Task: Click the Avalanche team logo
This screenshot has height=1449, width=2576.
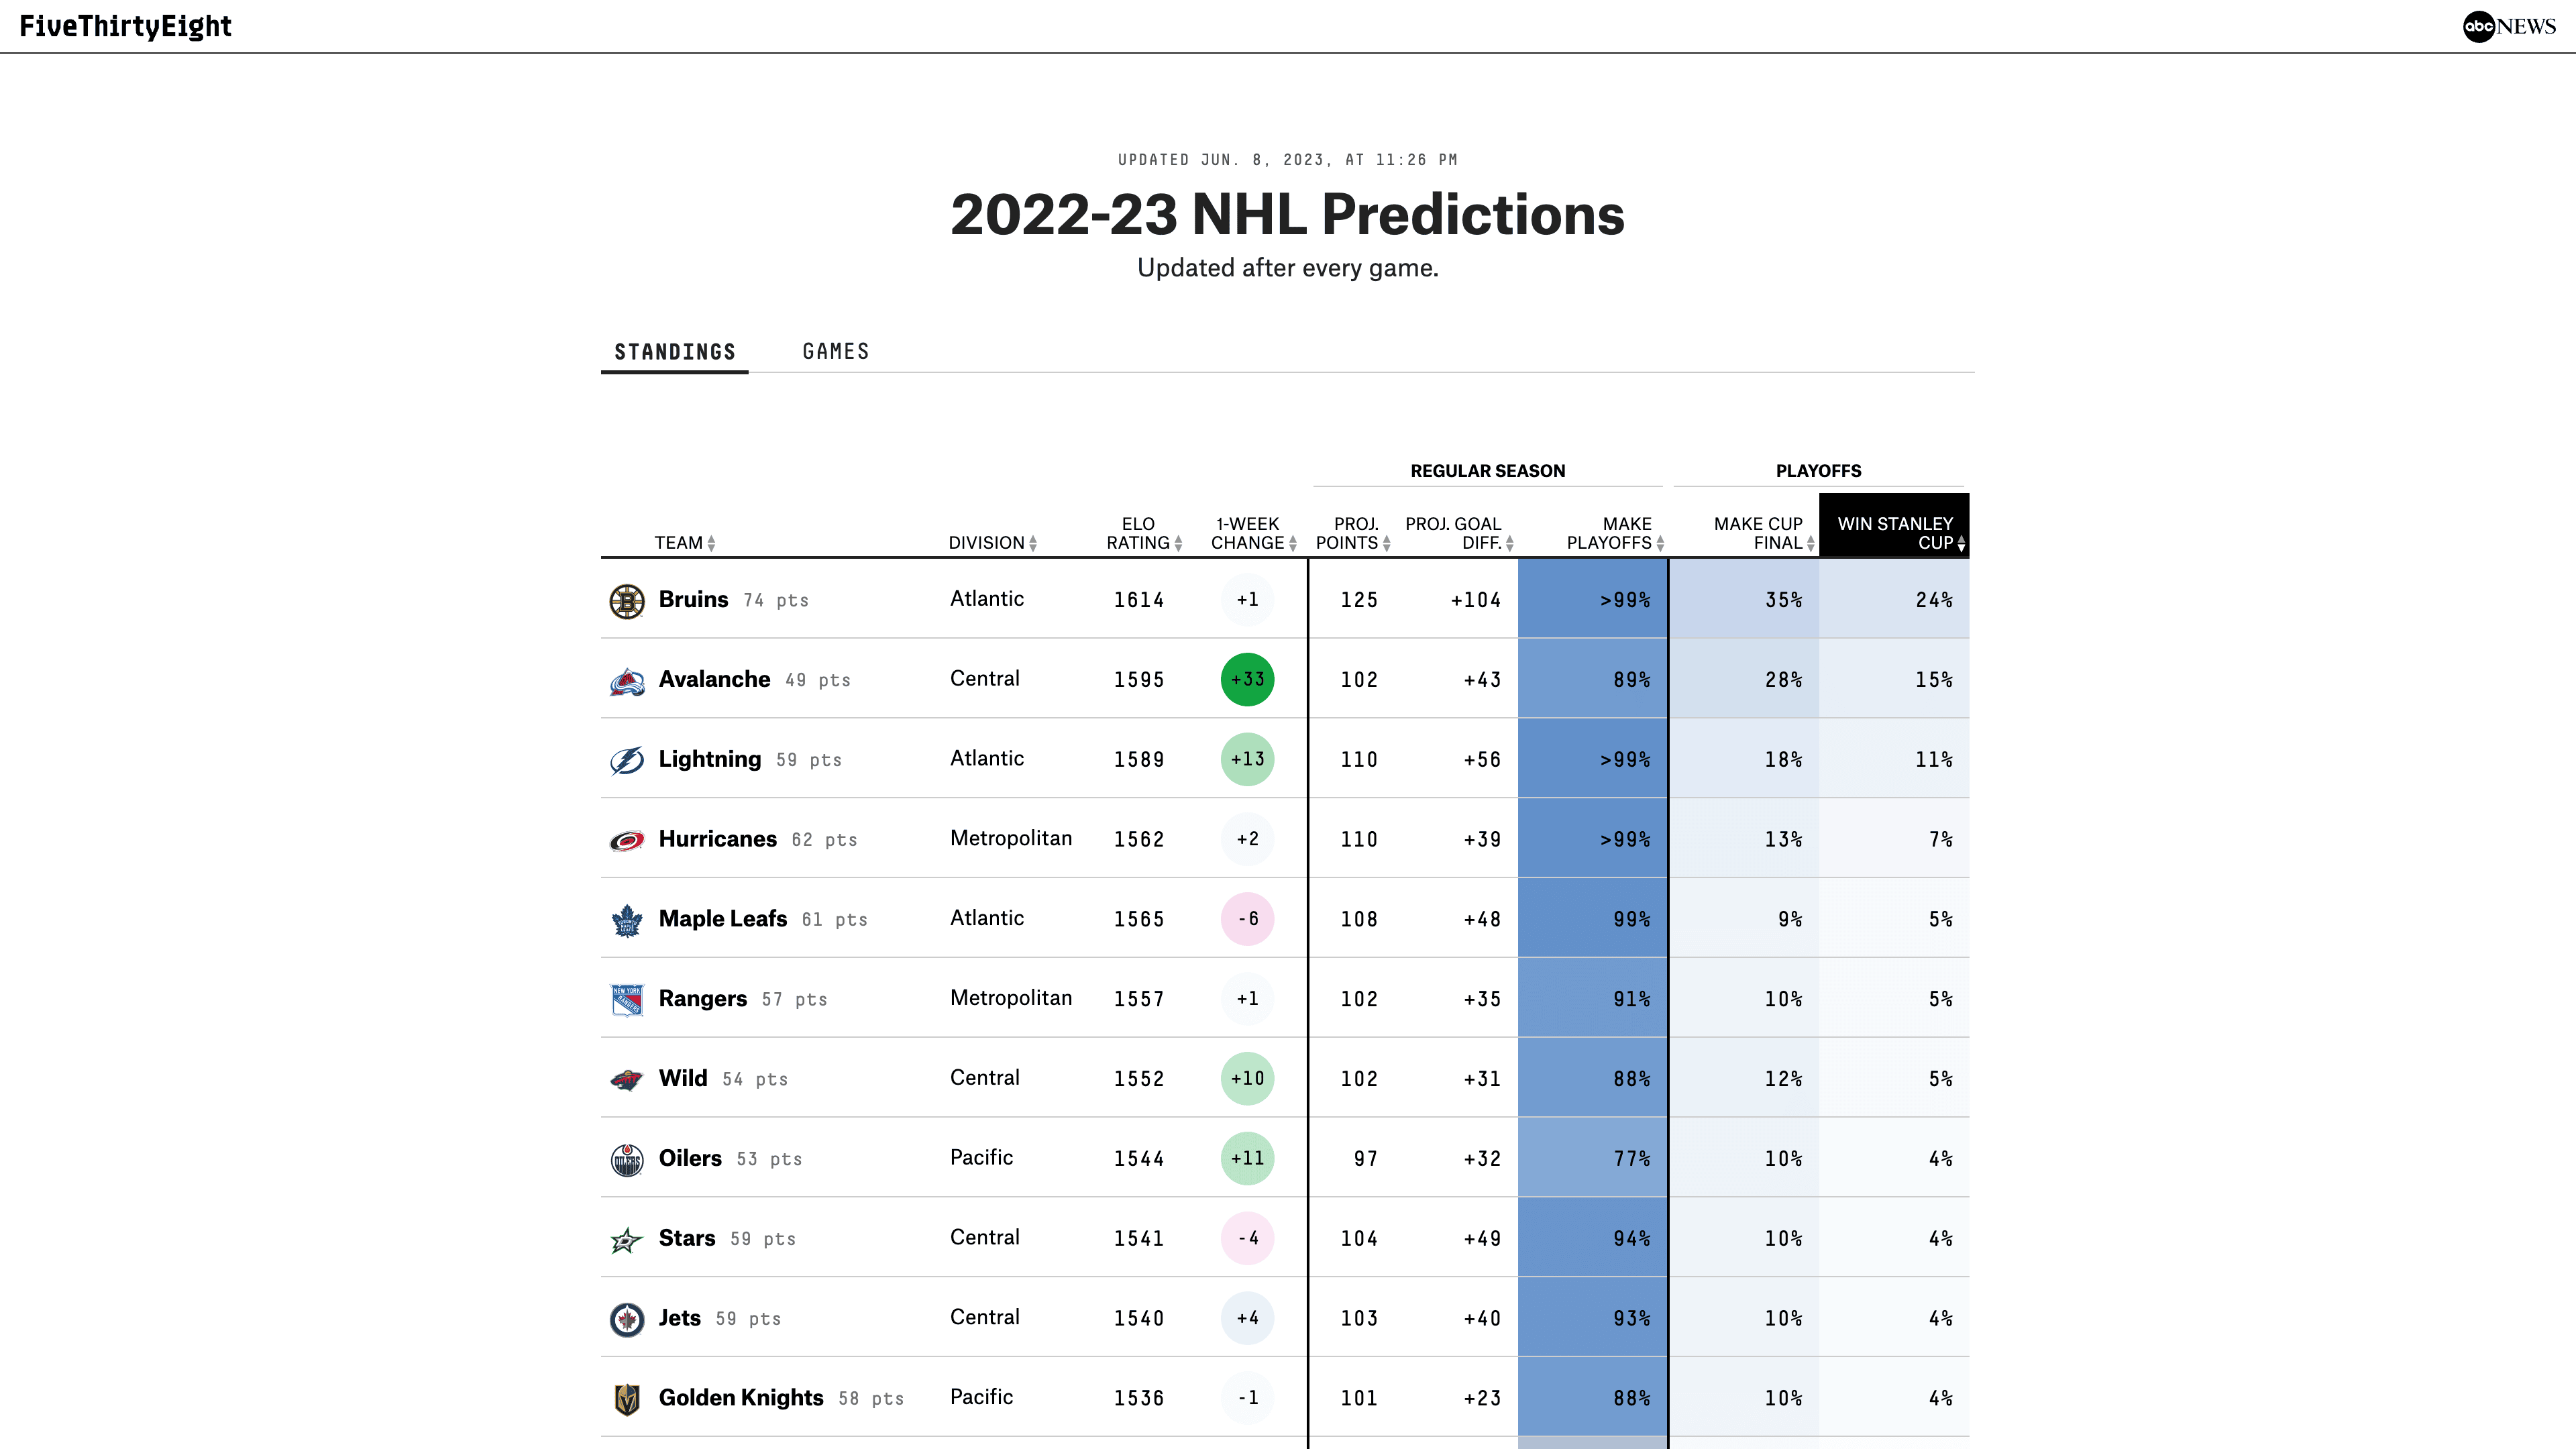Action: pos(627,681)
